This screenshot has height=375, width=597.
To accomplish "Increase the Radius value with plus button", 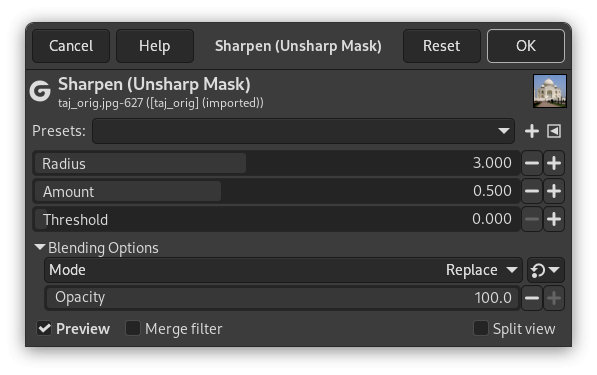I will pos(554,163).
